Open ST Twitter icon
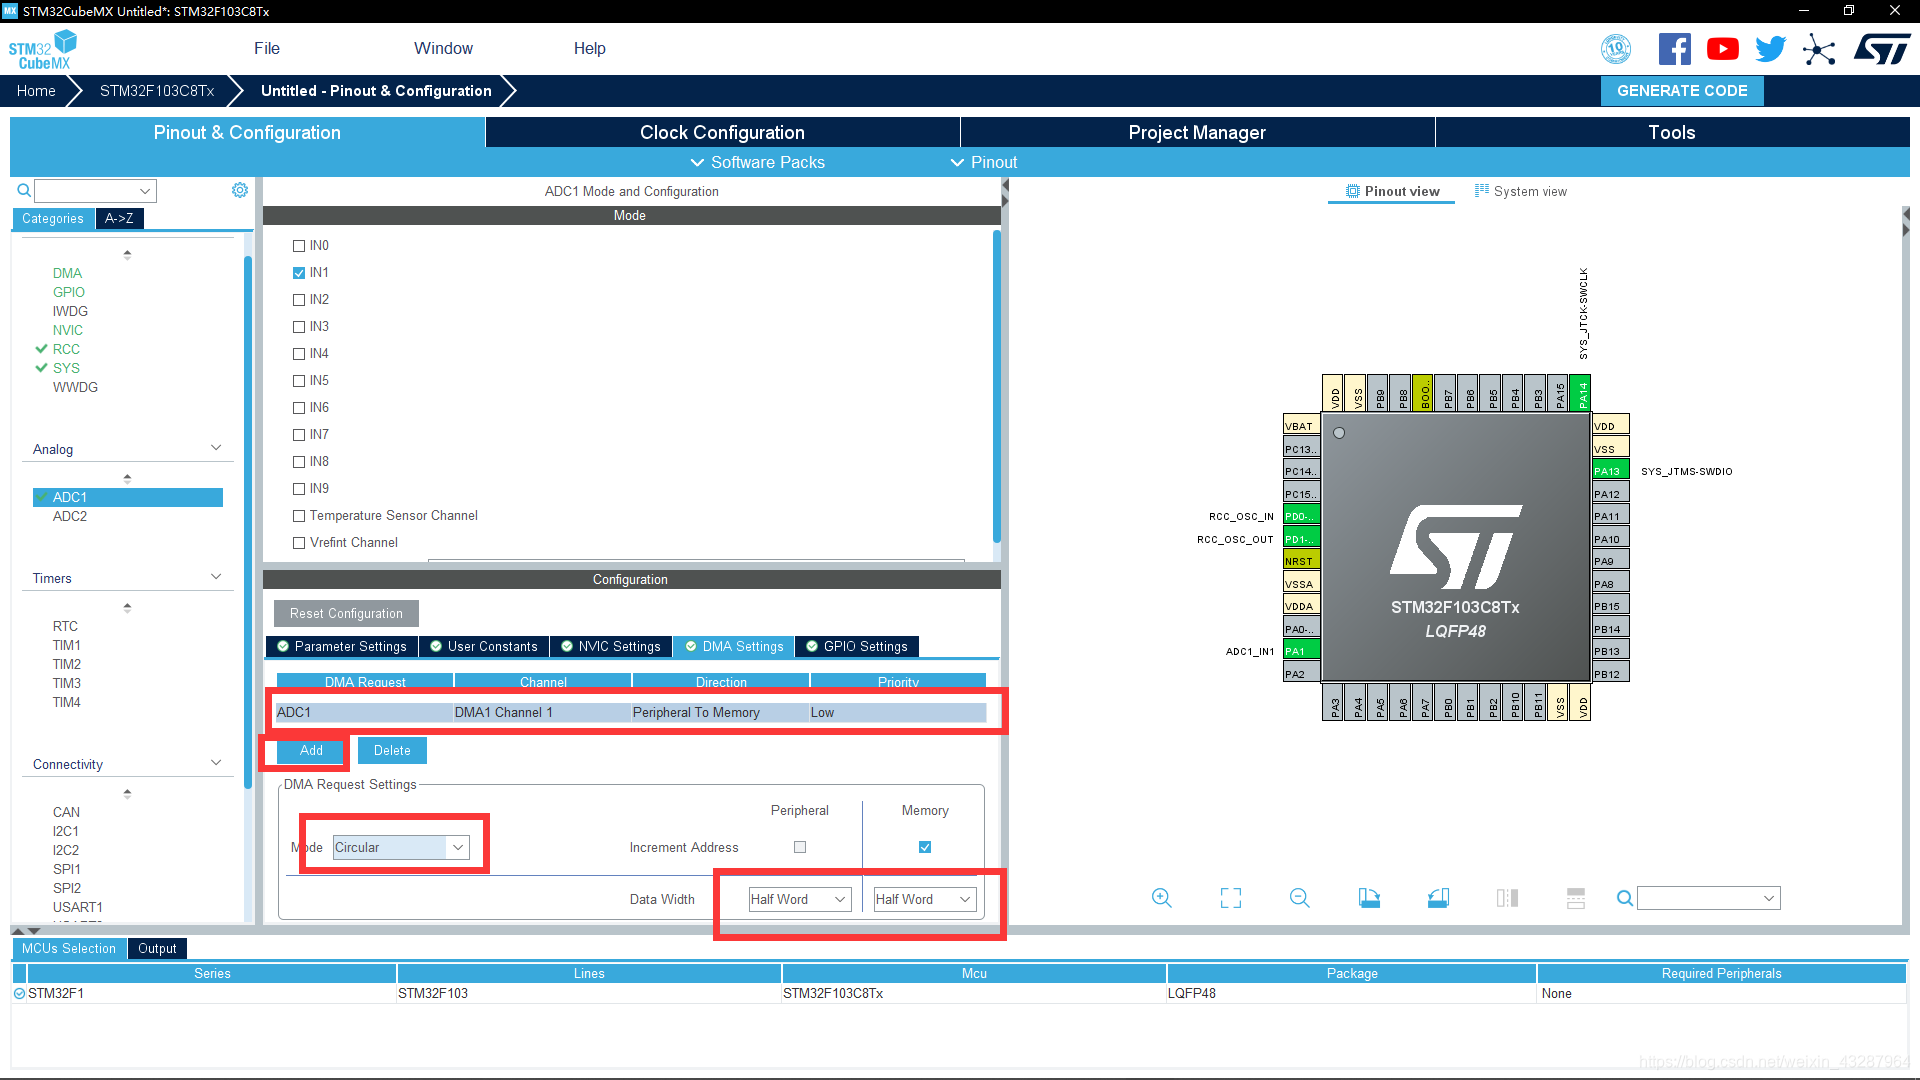Image resolution: width=1920 pixels, height=1080 pixels. (1771, 49)
